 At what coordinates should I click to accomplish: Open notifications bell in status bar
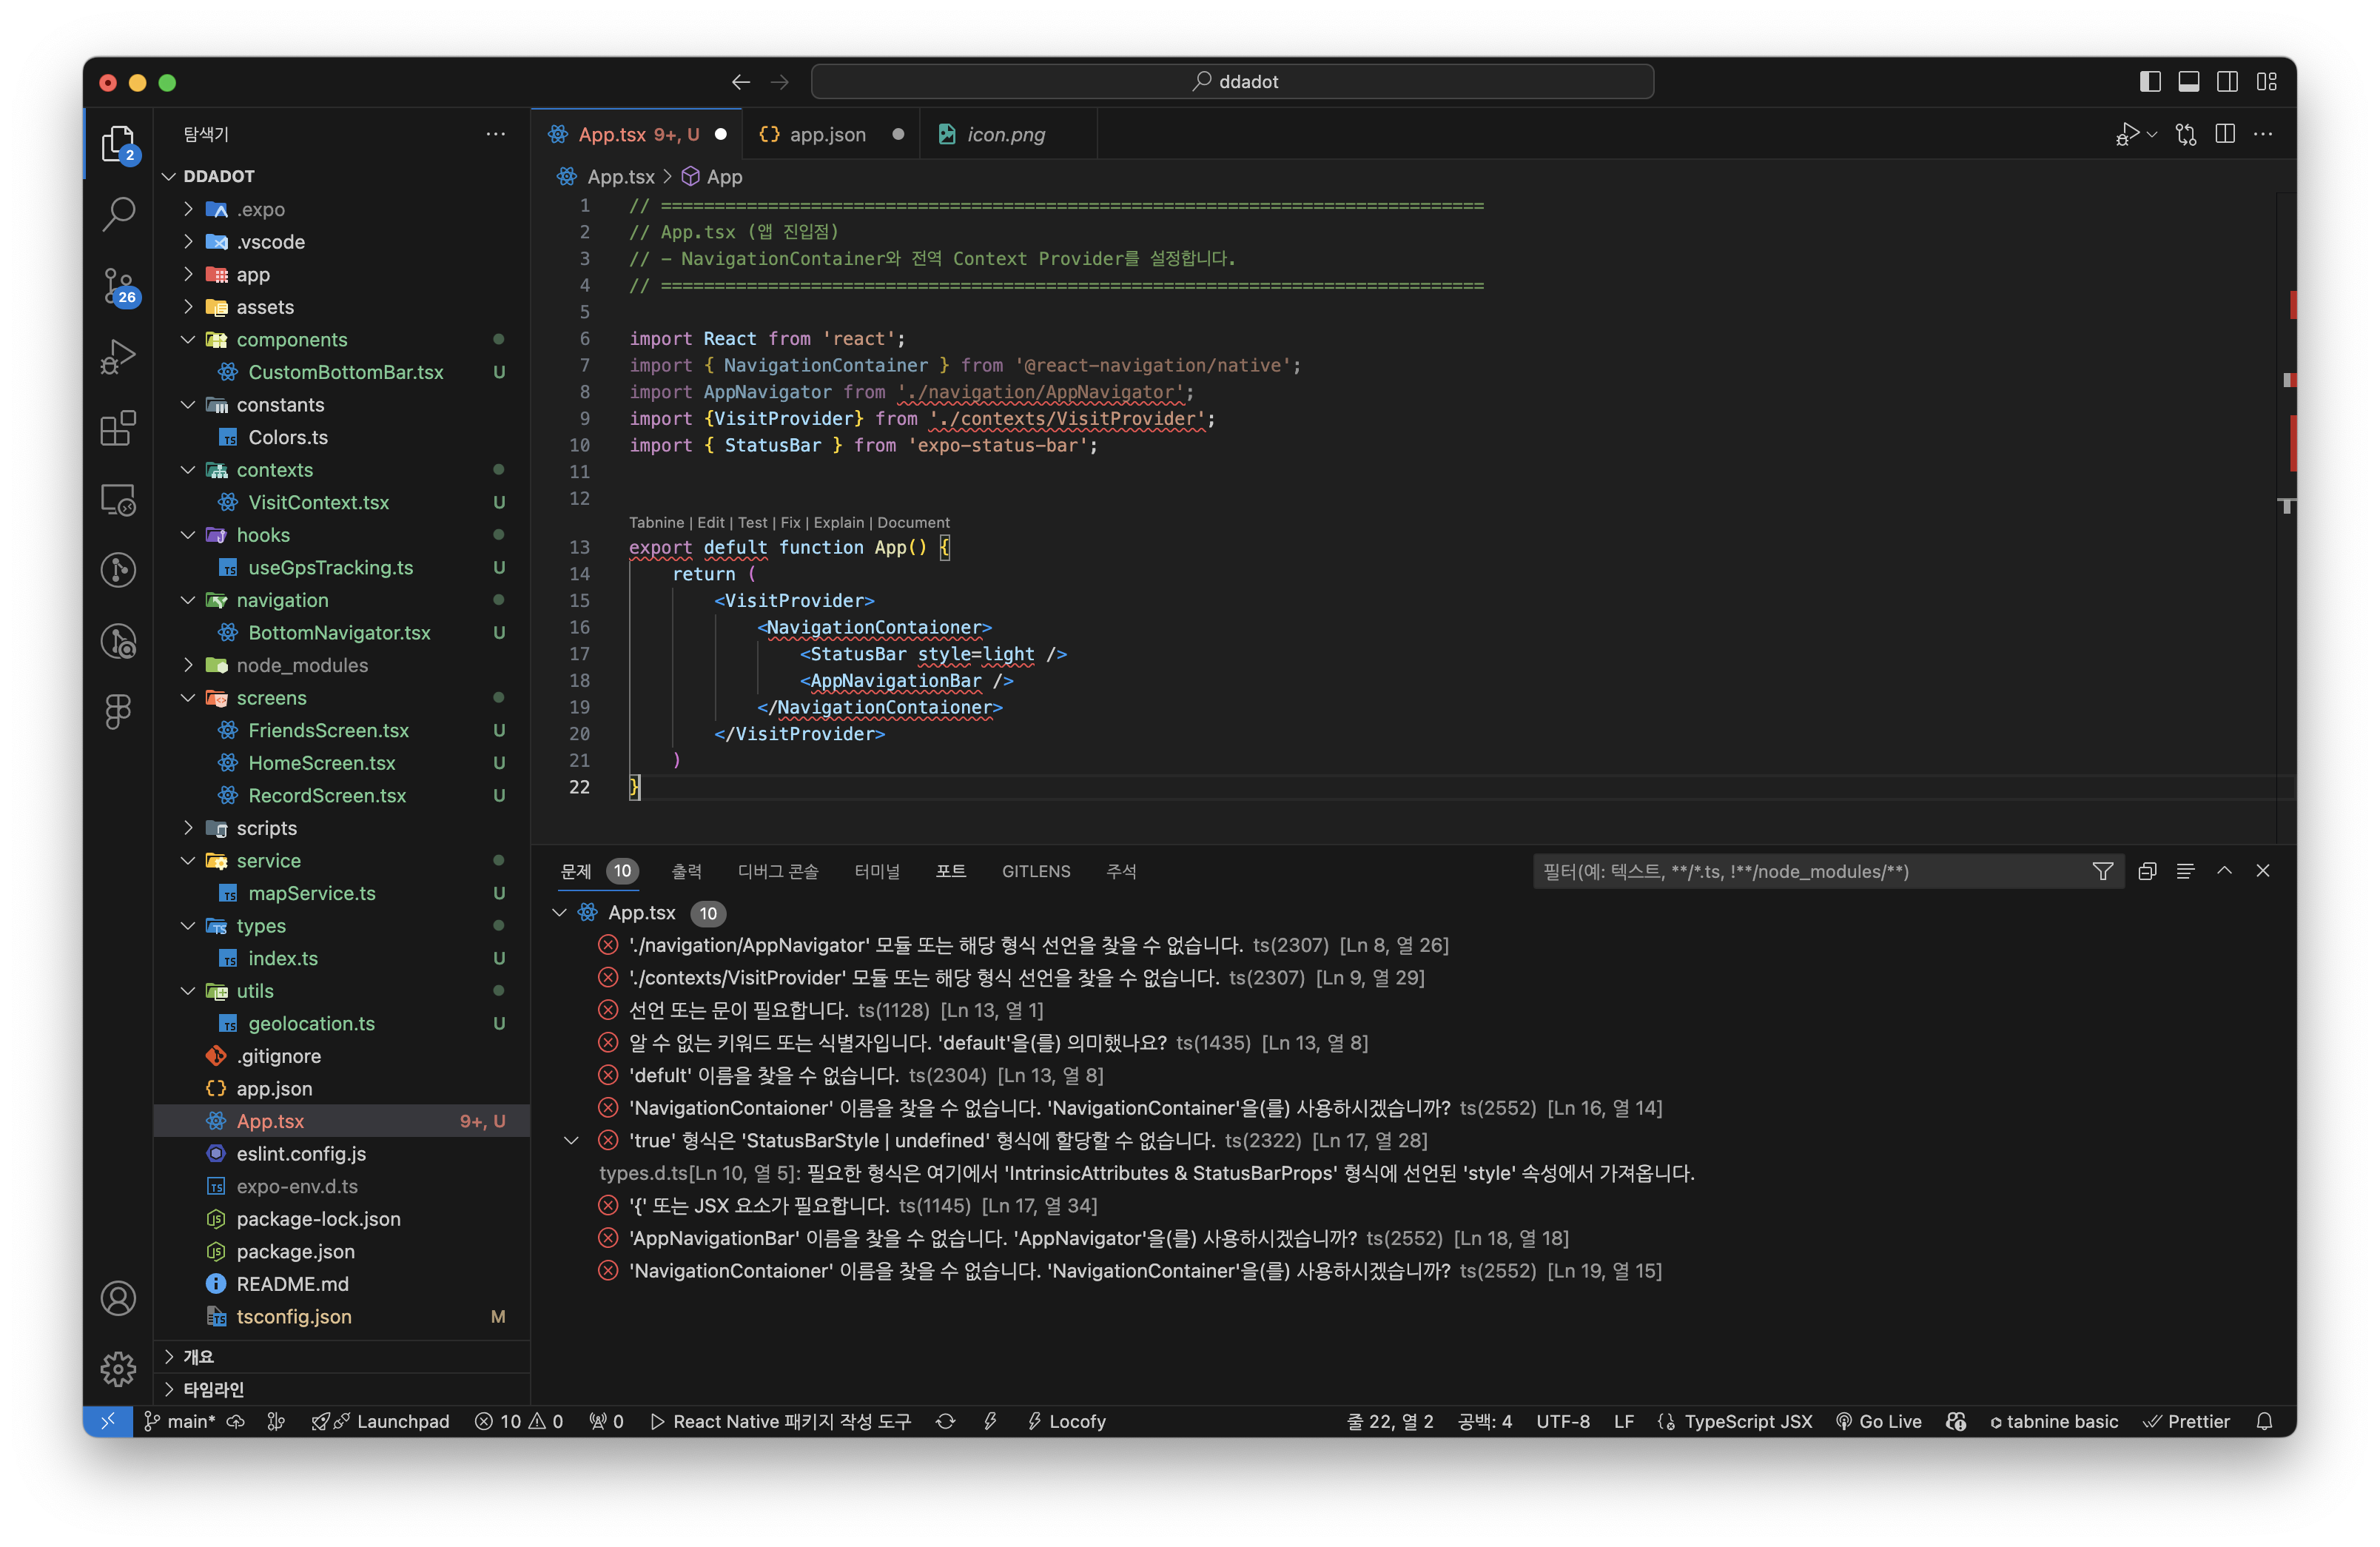(x=2265, y=1421)
